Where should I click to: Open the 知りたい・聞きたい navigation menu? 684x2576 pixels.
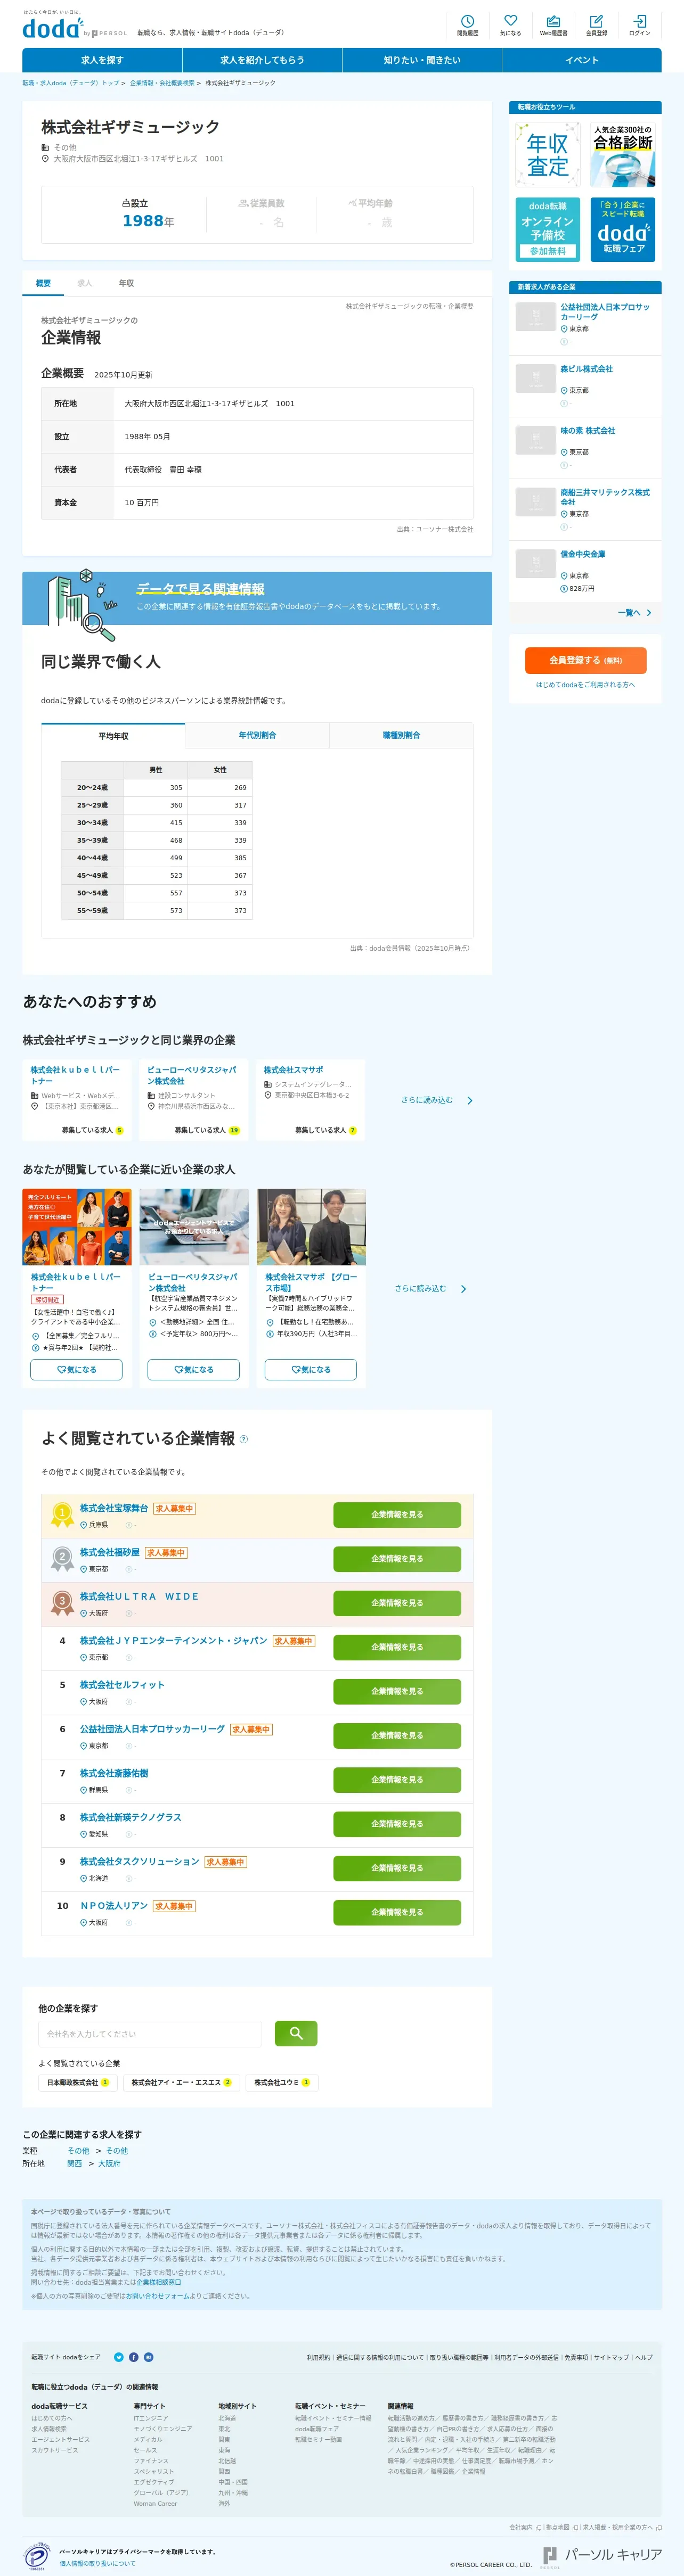[422, 60]
